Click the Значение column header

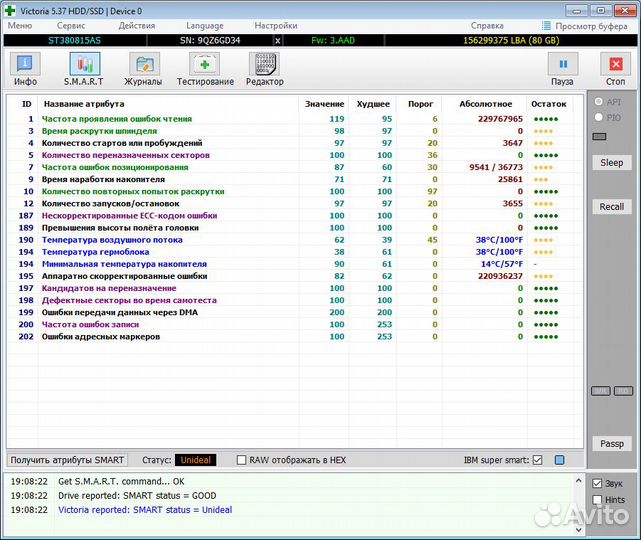(x=325, y=104)
